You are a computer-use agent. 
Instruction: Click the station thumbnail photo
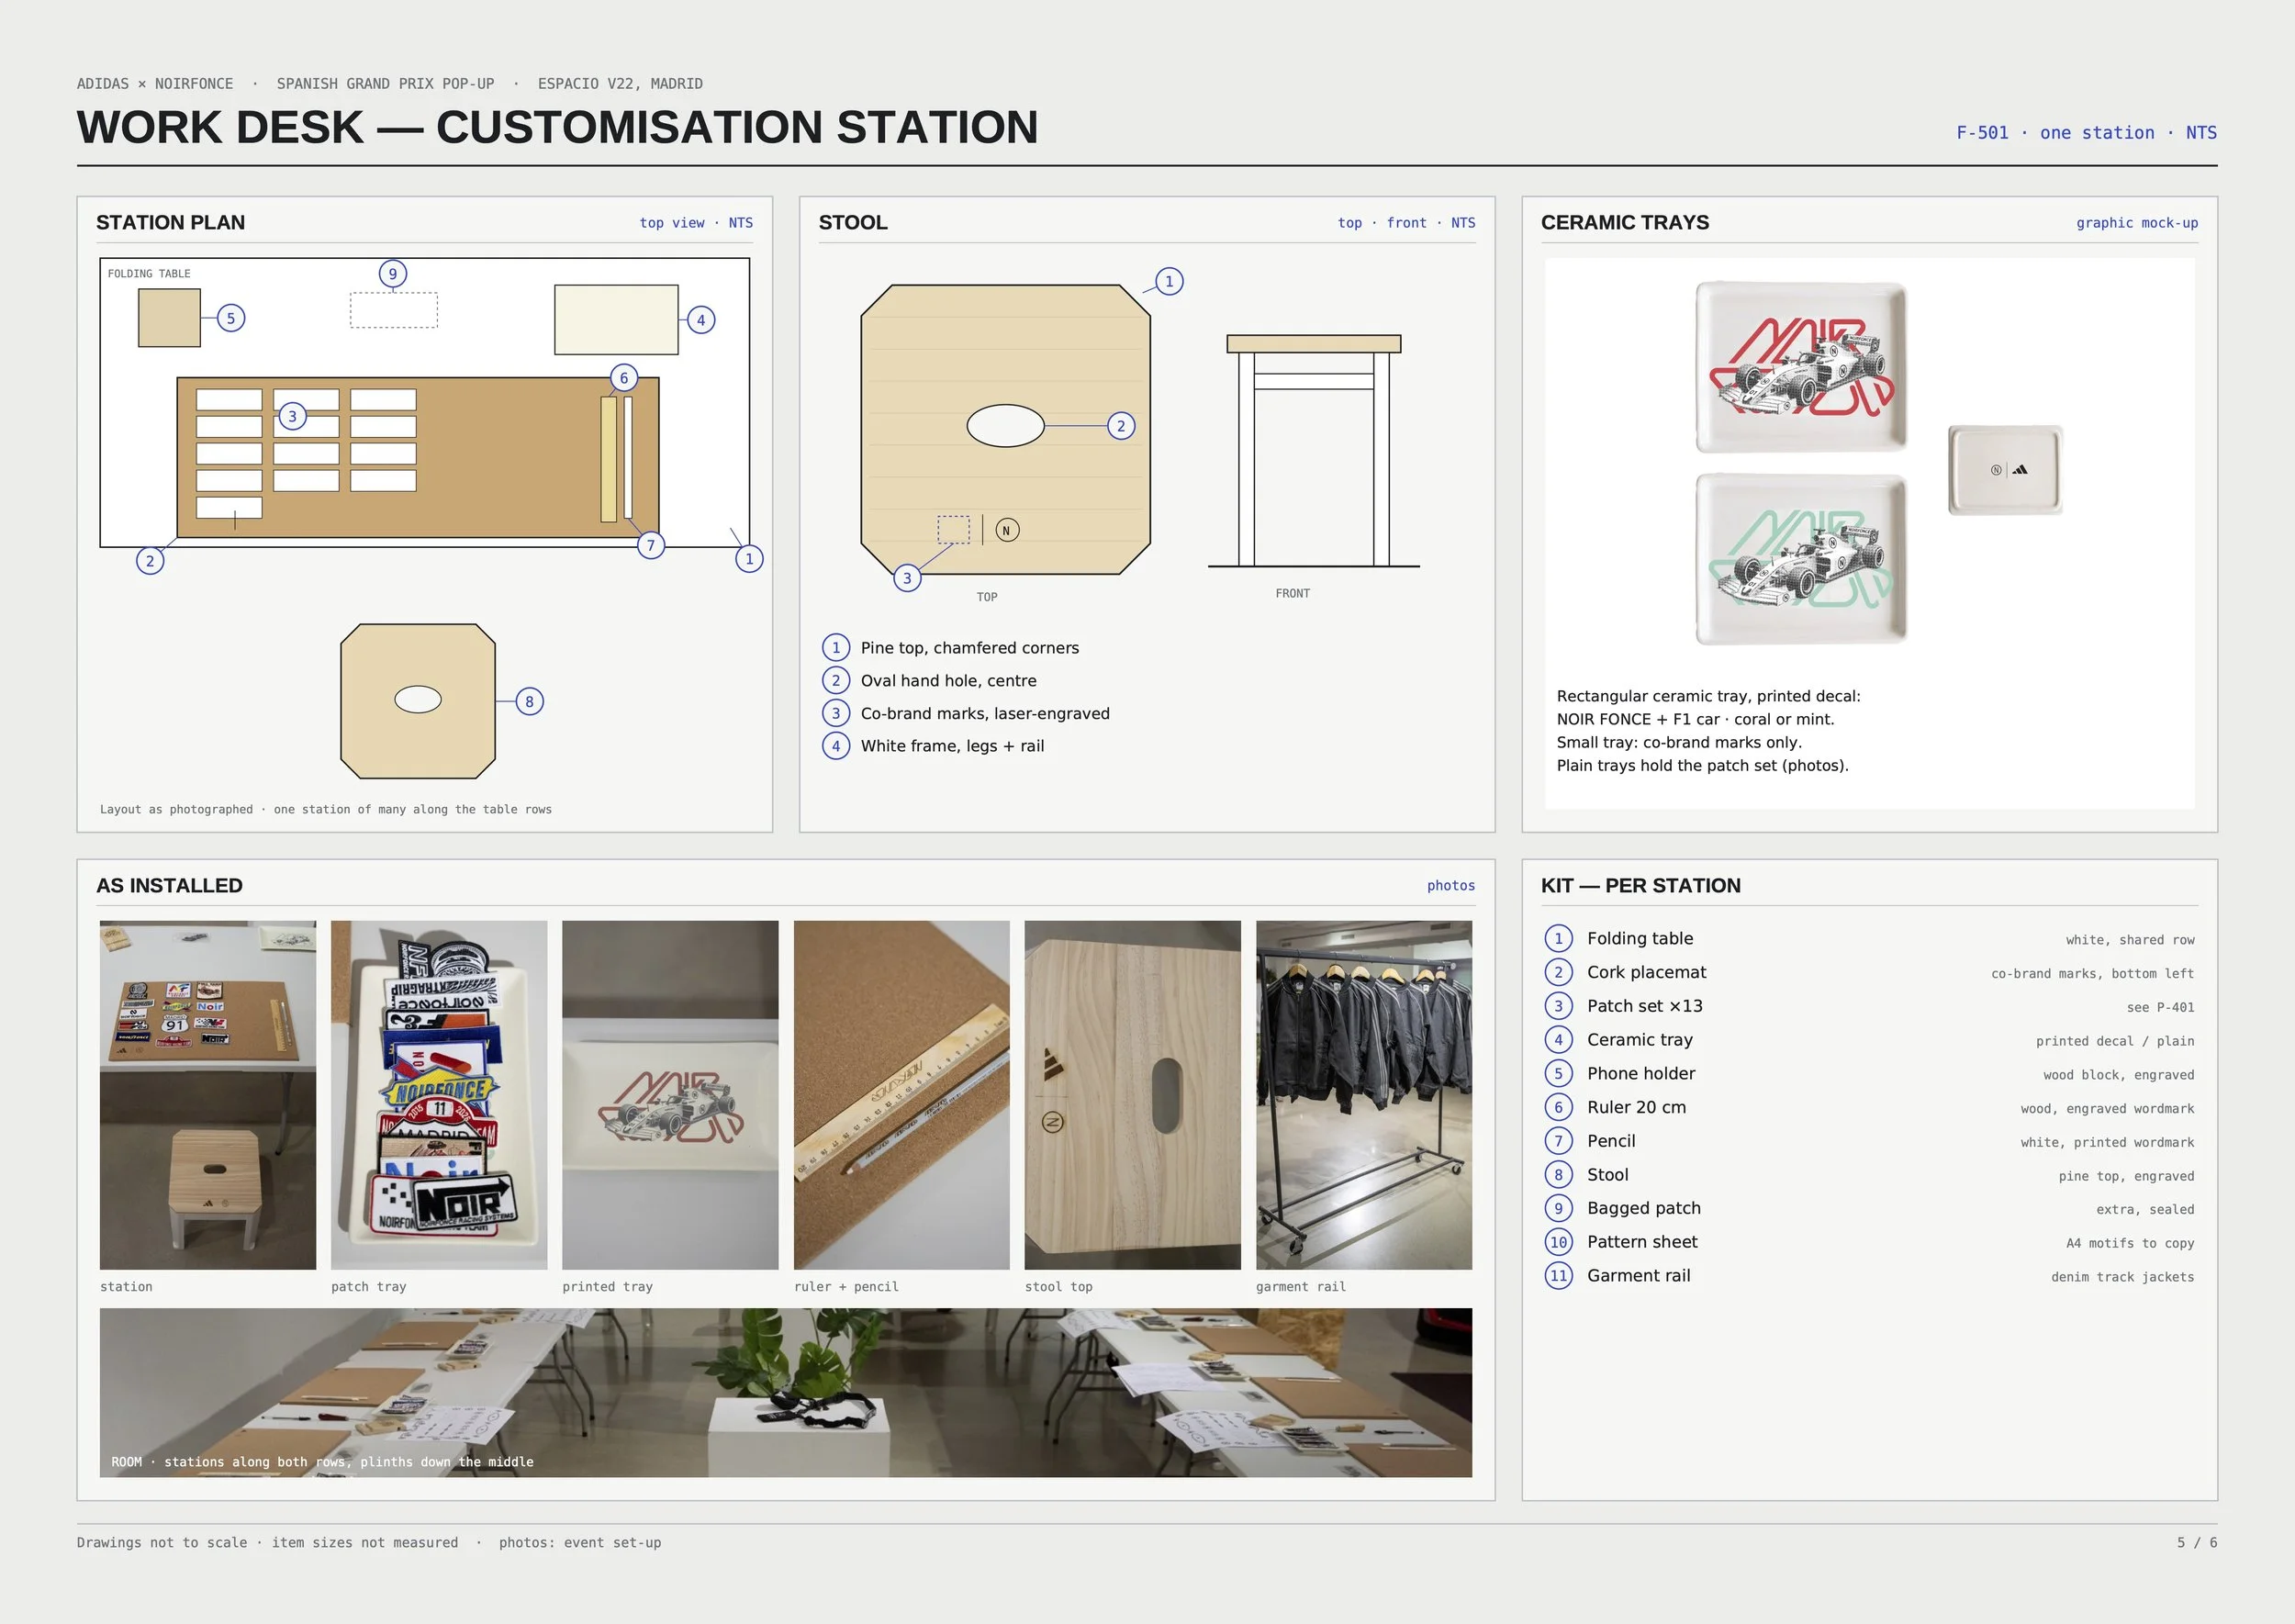[x=208, y=1095]
